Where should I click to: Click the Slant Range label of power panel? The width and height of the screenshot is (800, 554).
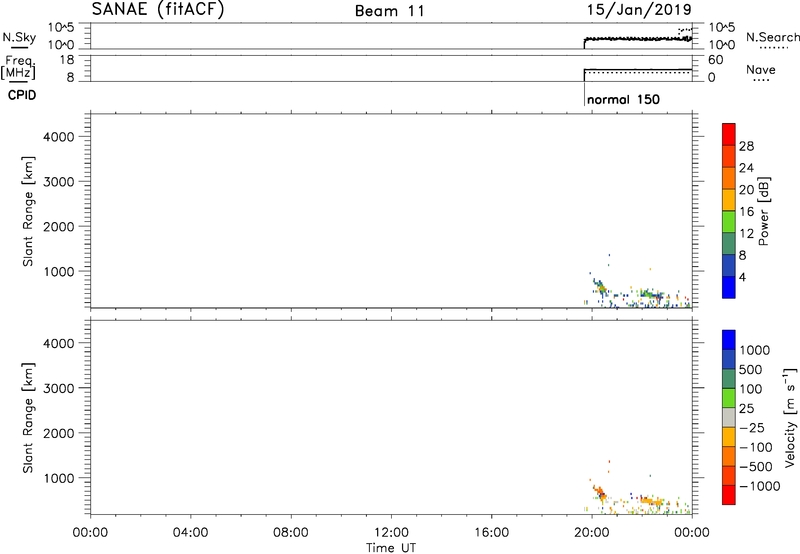point(28,211)
